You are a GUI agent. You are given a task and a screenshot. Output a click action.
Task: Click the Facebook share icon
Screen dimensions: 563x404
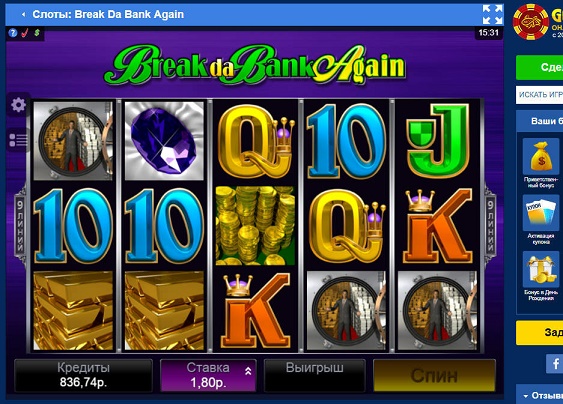pos(555,363)
